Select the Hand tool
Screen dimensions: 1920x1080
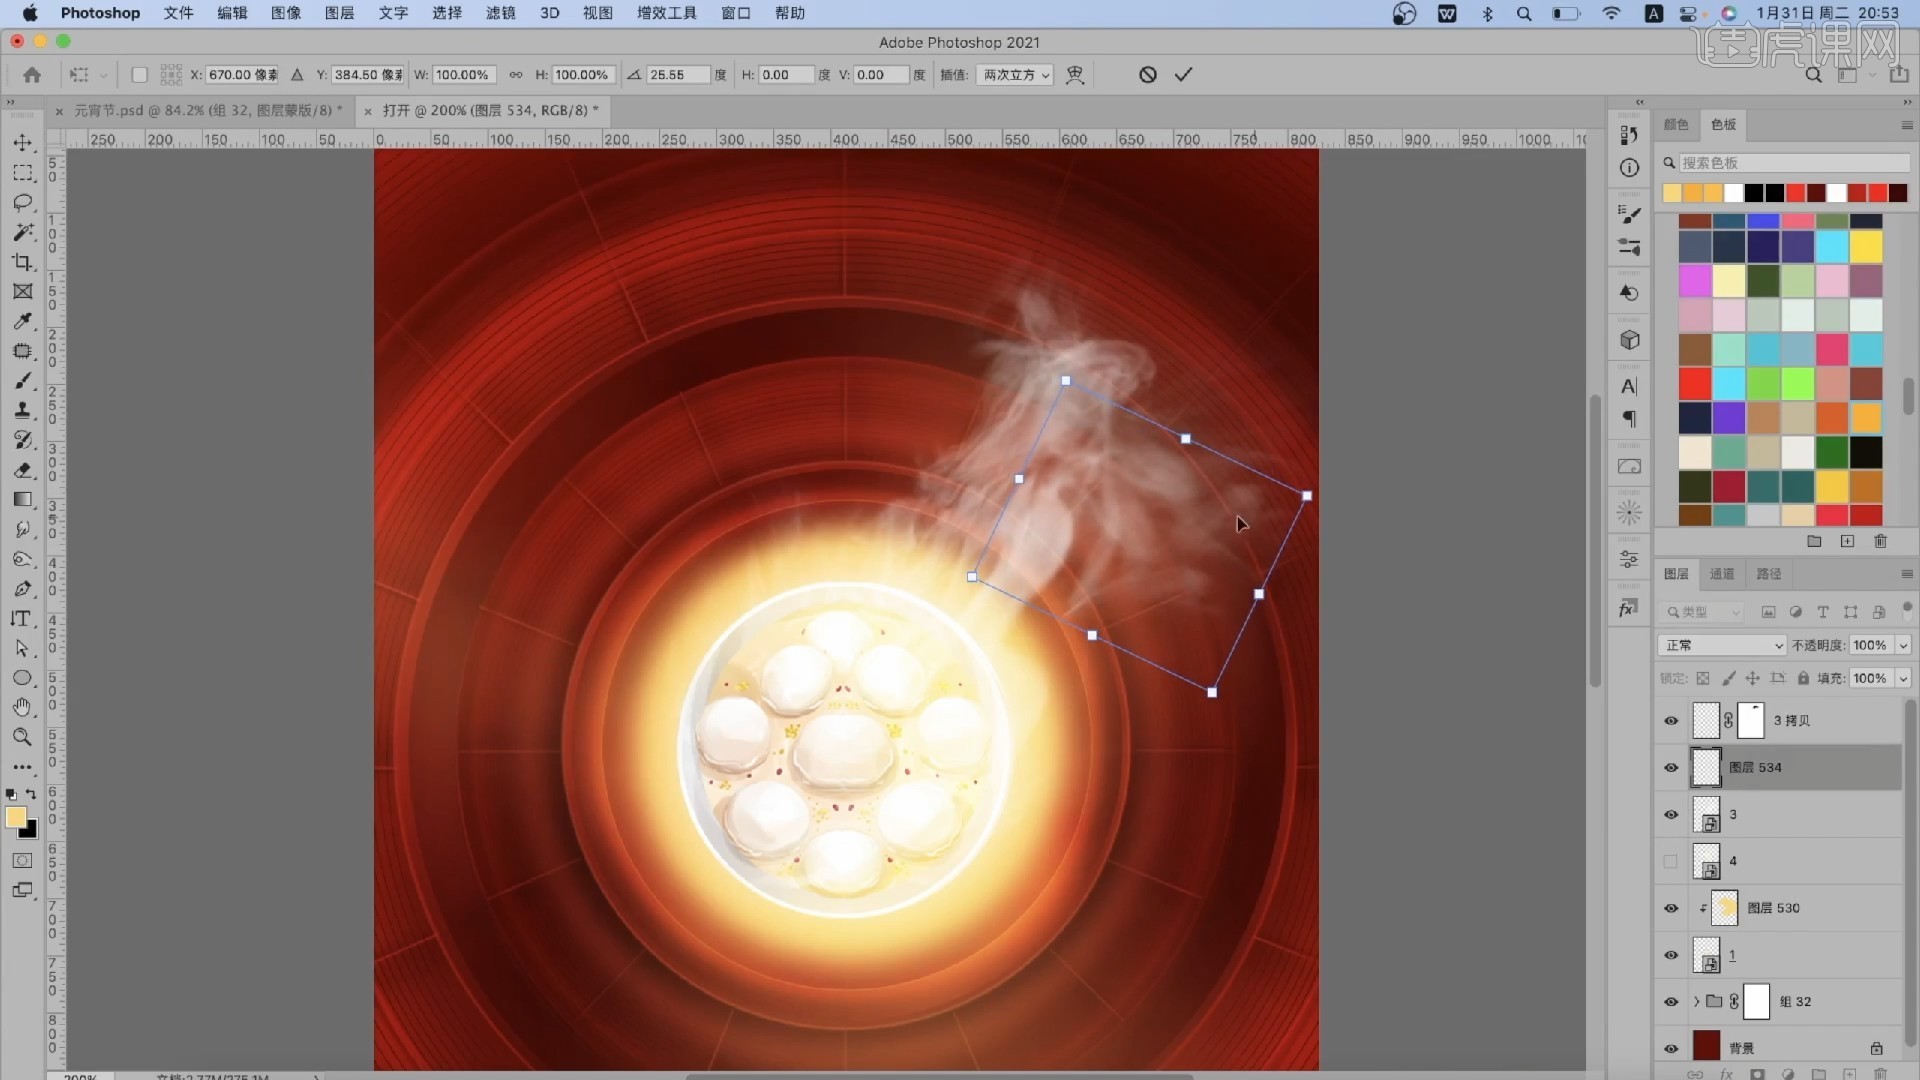pyautogui.click(x=22, y=707)
